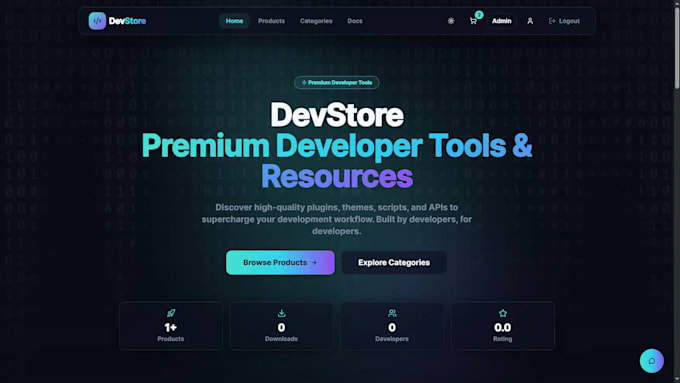
Task: Open the Docs nav item
Action: coord(355,21)
